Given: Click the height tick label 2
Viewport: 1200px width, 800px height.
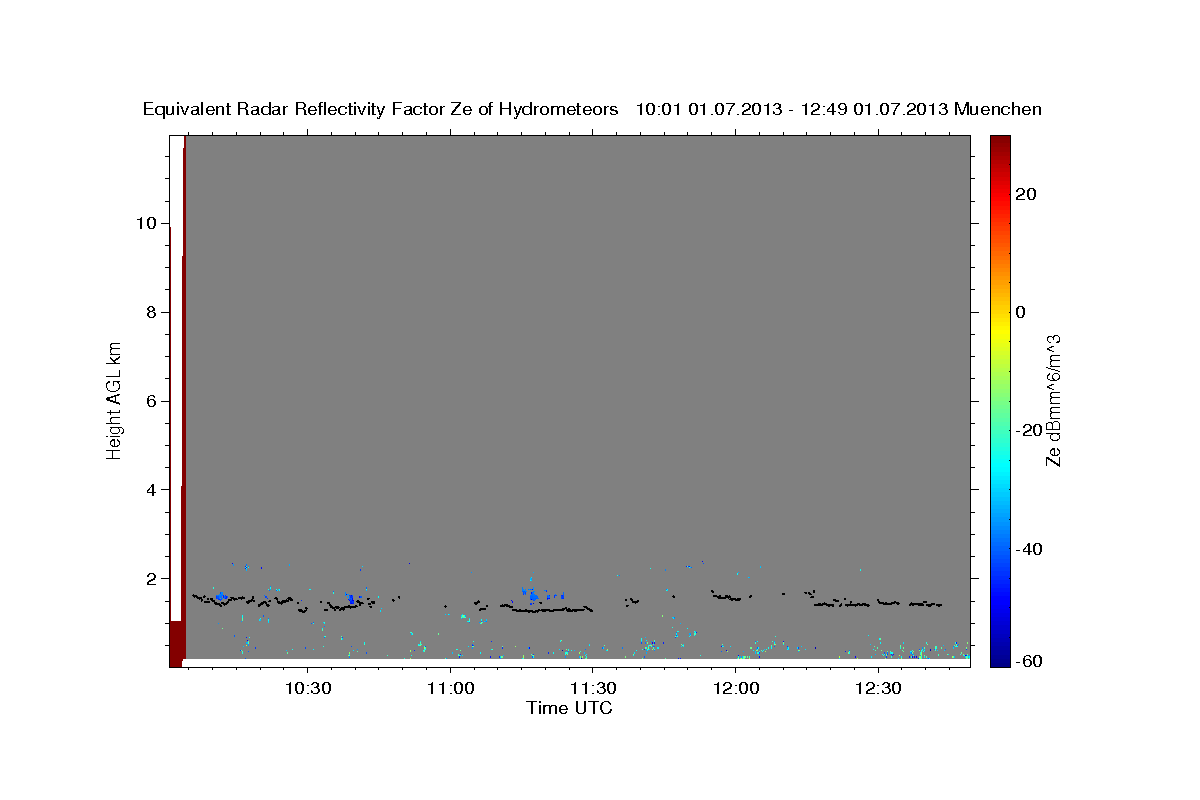Looking at the screenshot, I should (x=152, y=579).
